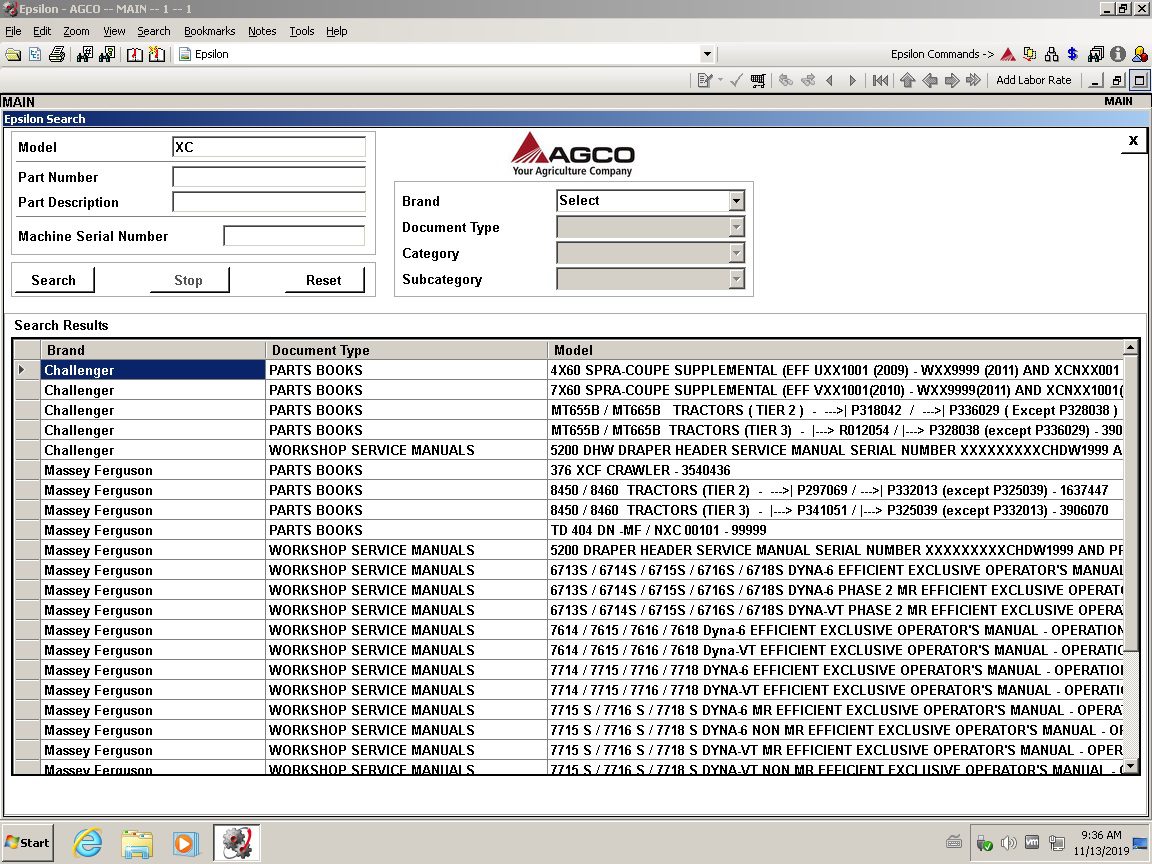Viewport: 1152px width, 864px height.
Task: Open the shopping cart icon
Action: (x=758, y=80)
